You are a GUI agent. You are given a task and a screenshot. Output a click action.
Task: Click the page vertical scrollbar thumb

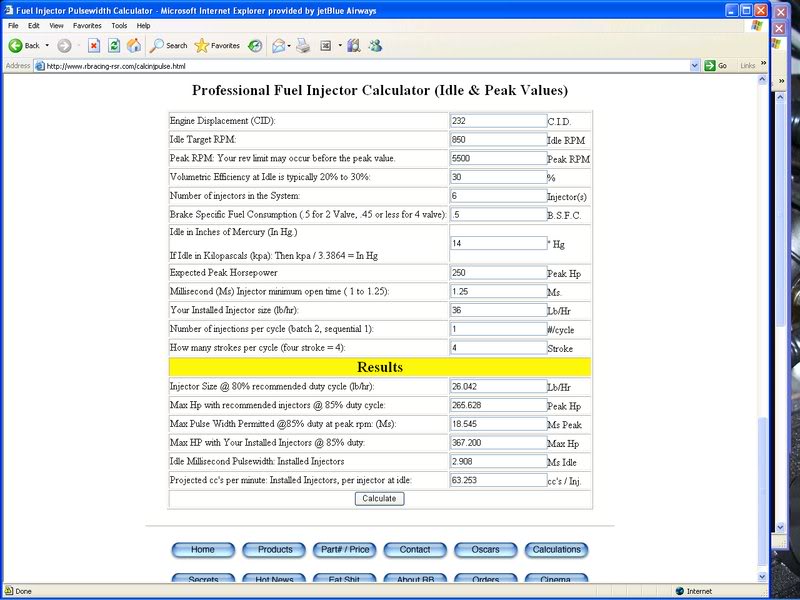click(762, 492)
